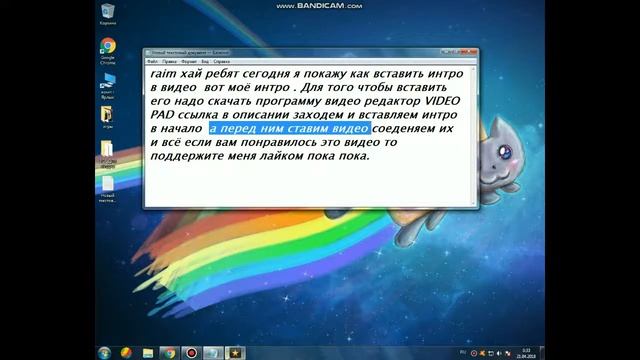Viewport: 640px width, 360px height.
Task: Place cursor in empty area below the text
Action: (x=308, y=184)
